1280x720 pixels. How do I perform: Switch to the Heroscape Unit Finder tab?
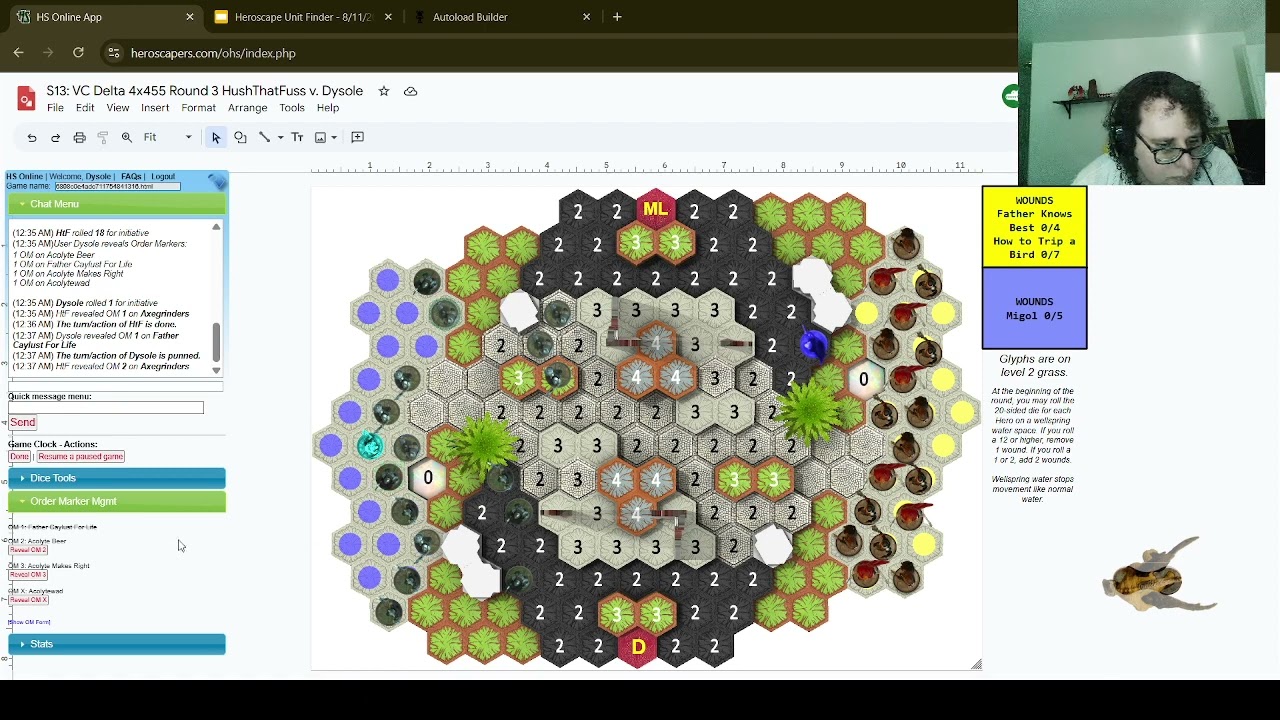tap(303, 17)
